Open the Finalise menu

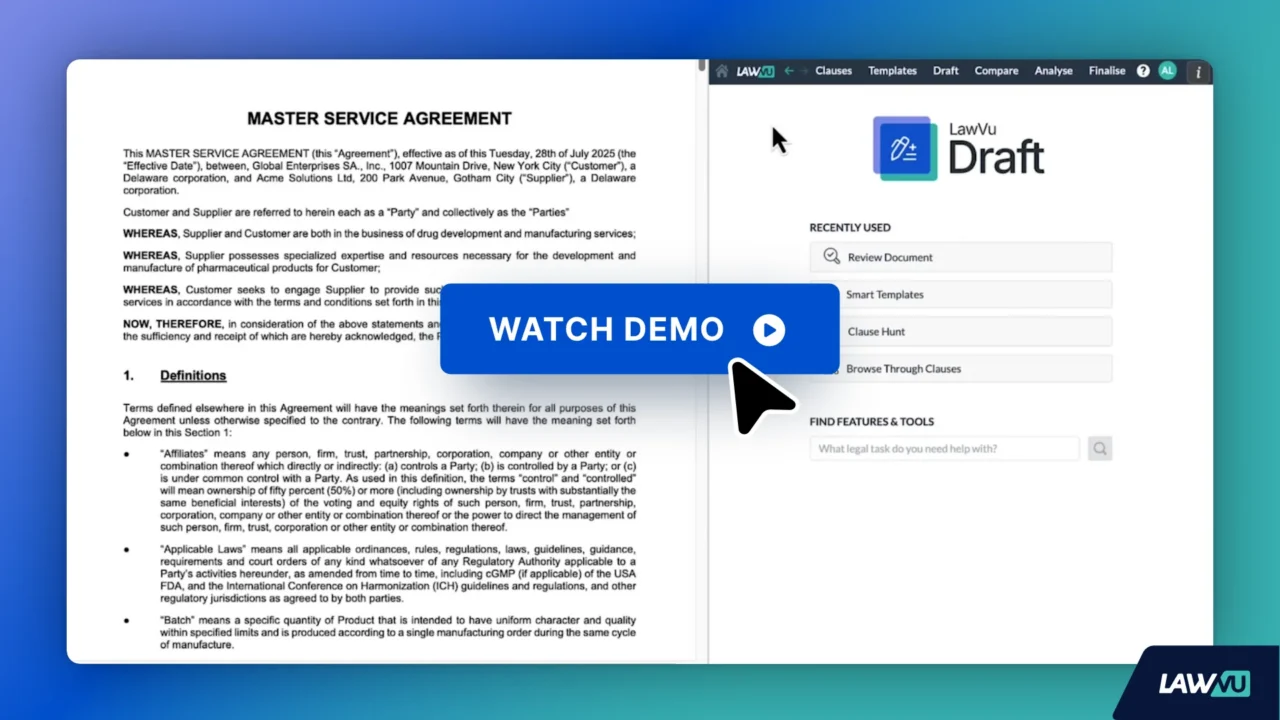click(x=1107, y=71)
